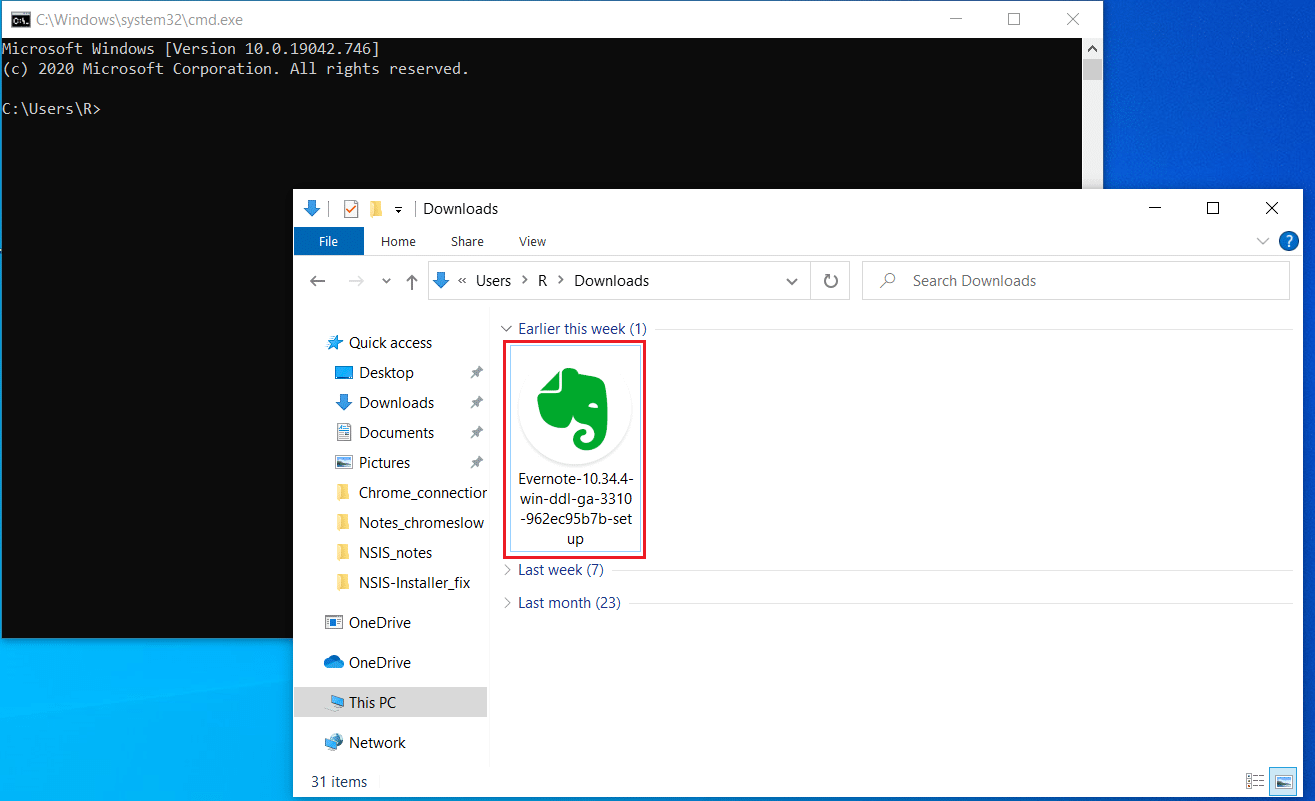The width and height of the screenshot is (1315, 801).
Task: Minimize the Downloads Explorer window
Action: 1154,208
